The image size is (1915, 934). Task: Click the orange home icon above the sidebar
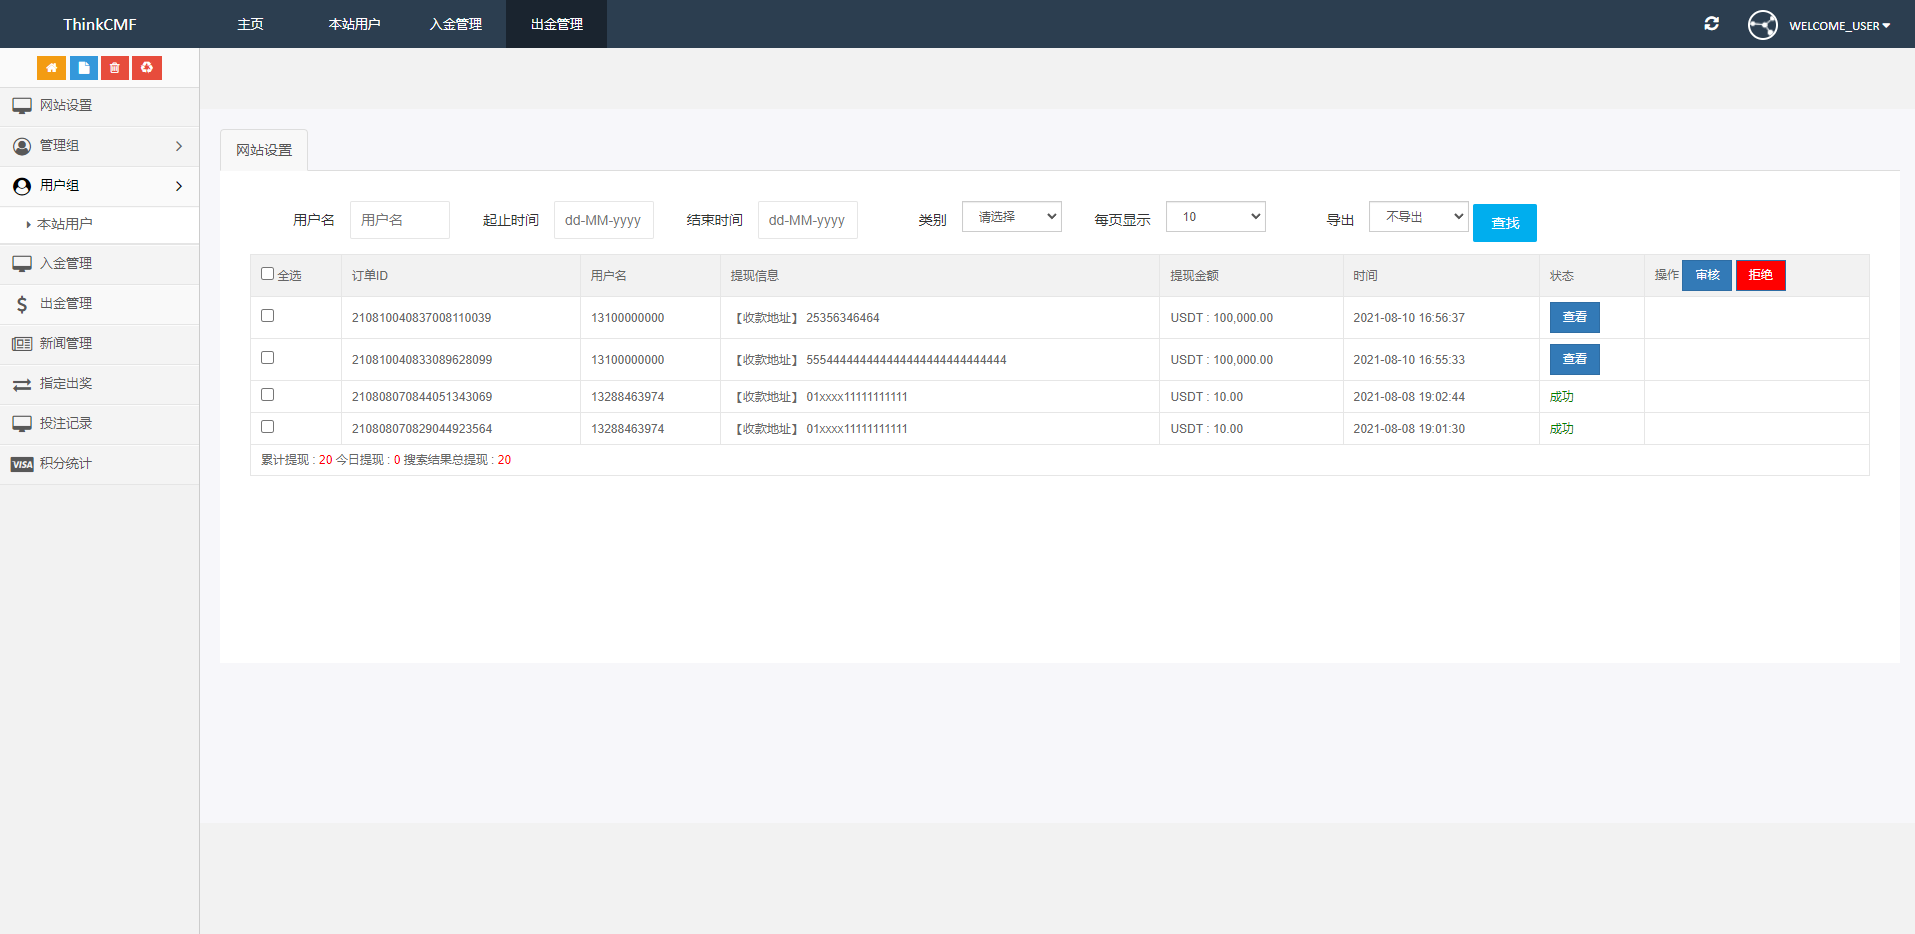tap(51, 67)
